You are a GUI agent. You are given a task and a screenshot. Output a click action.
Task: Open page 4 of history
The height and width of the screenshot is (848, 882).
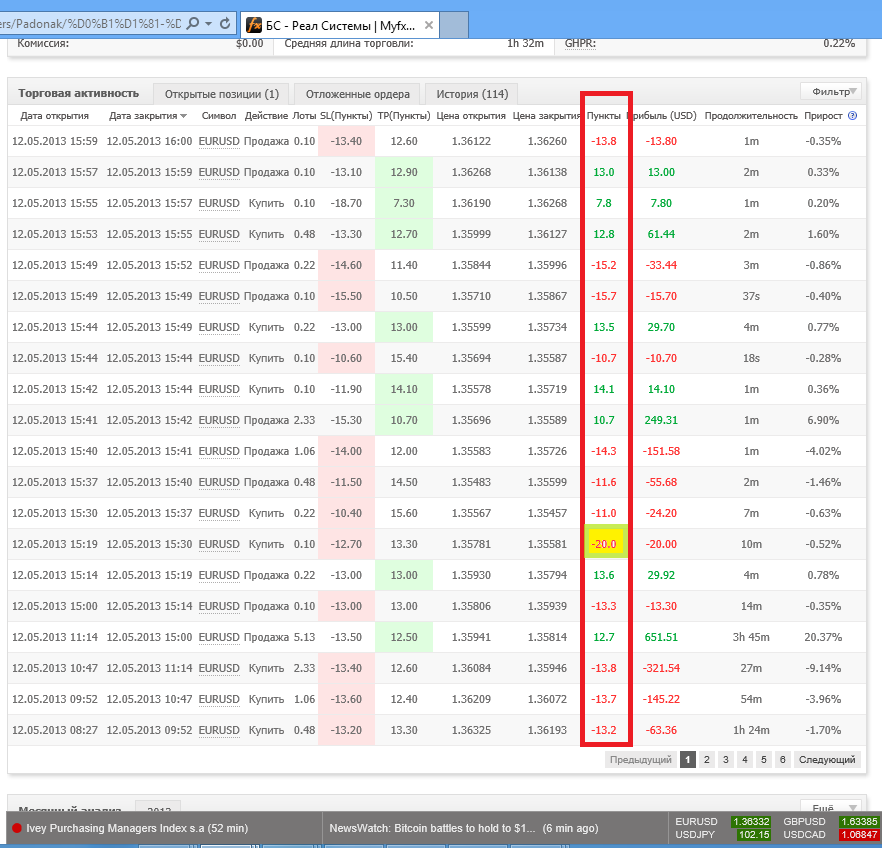click(745, 760)
